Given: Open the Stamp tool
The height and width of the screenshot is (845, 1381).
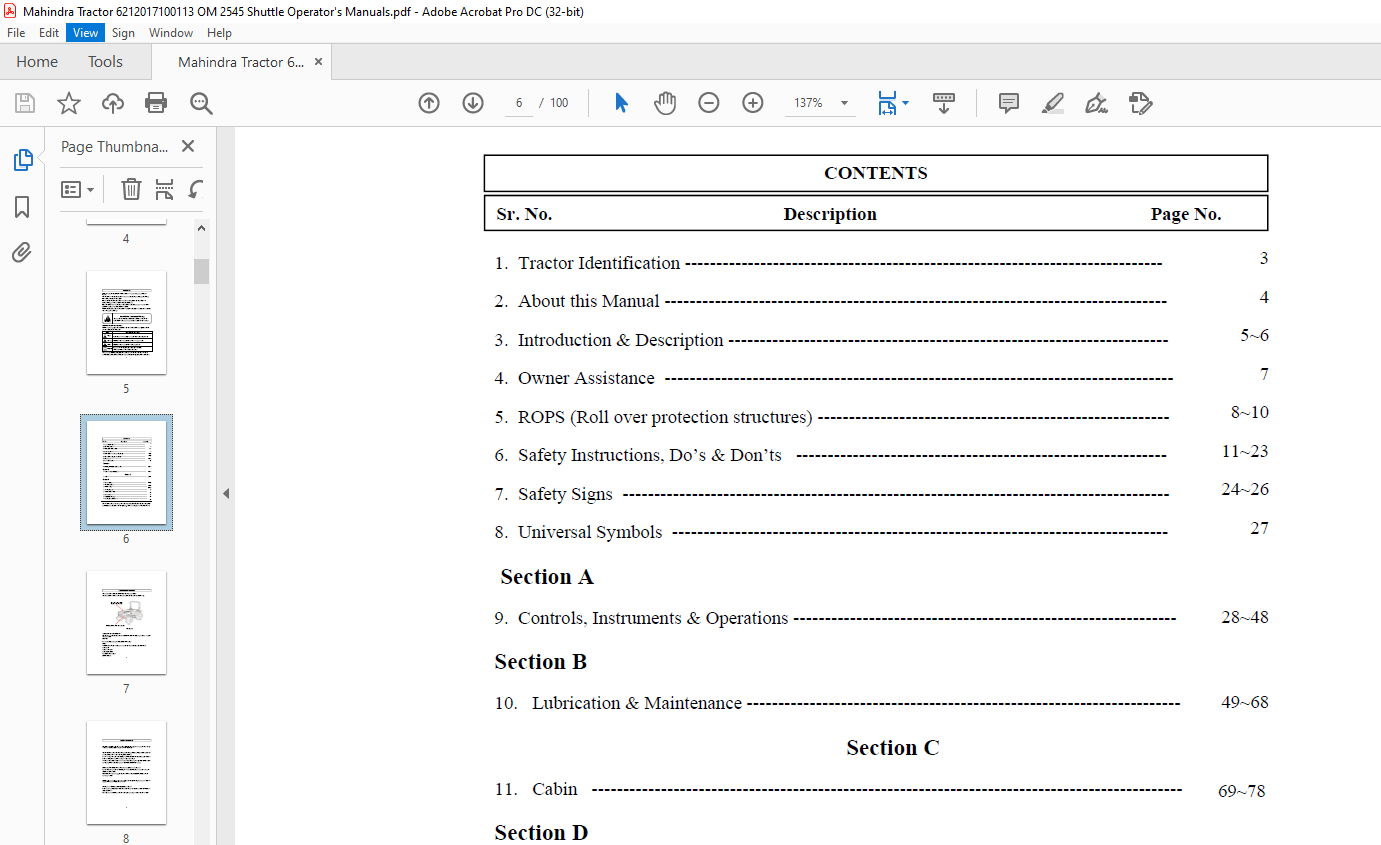Looking at the screenshot, I should tap(1140, 103).
